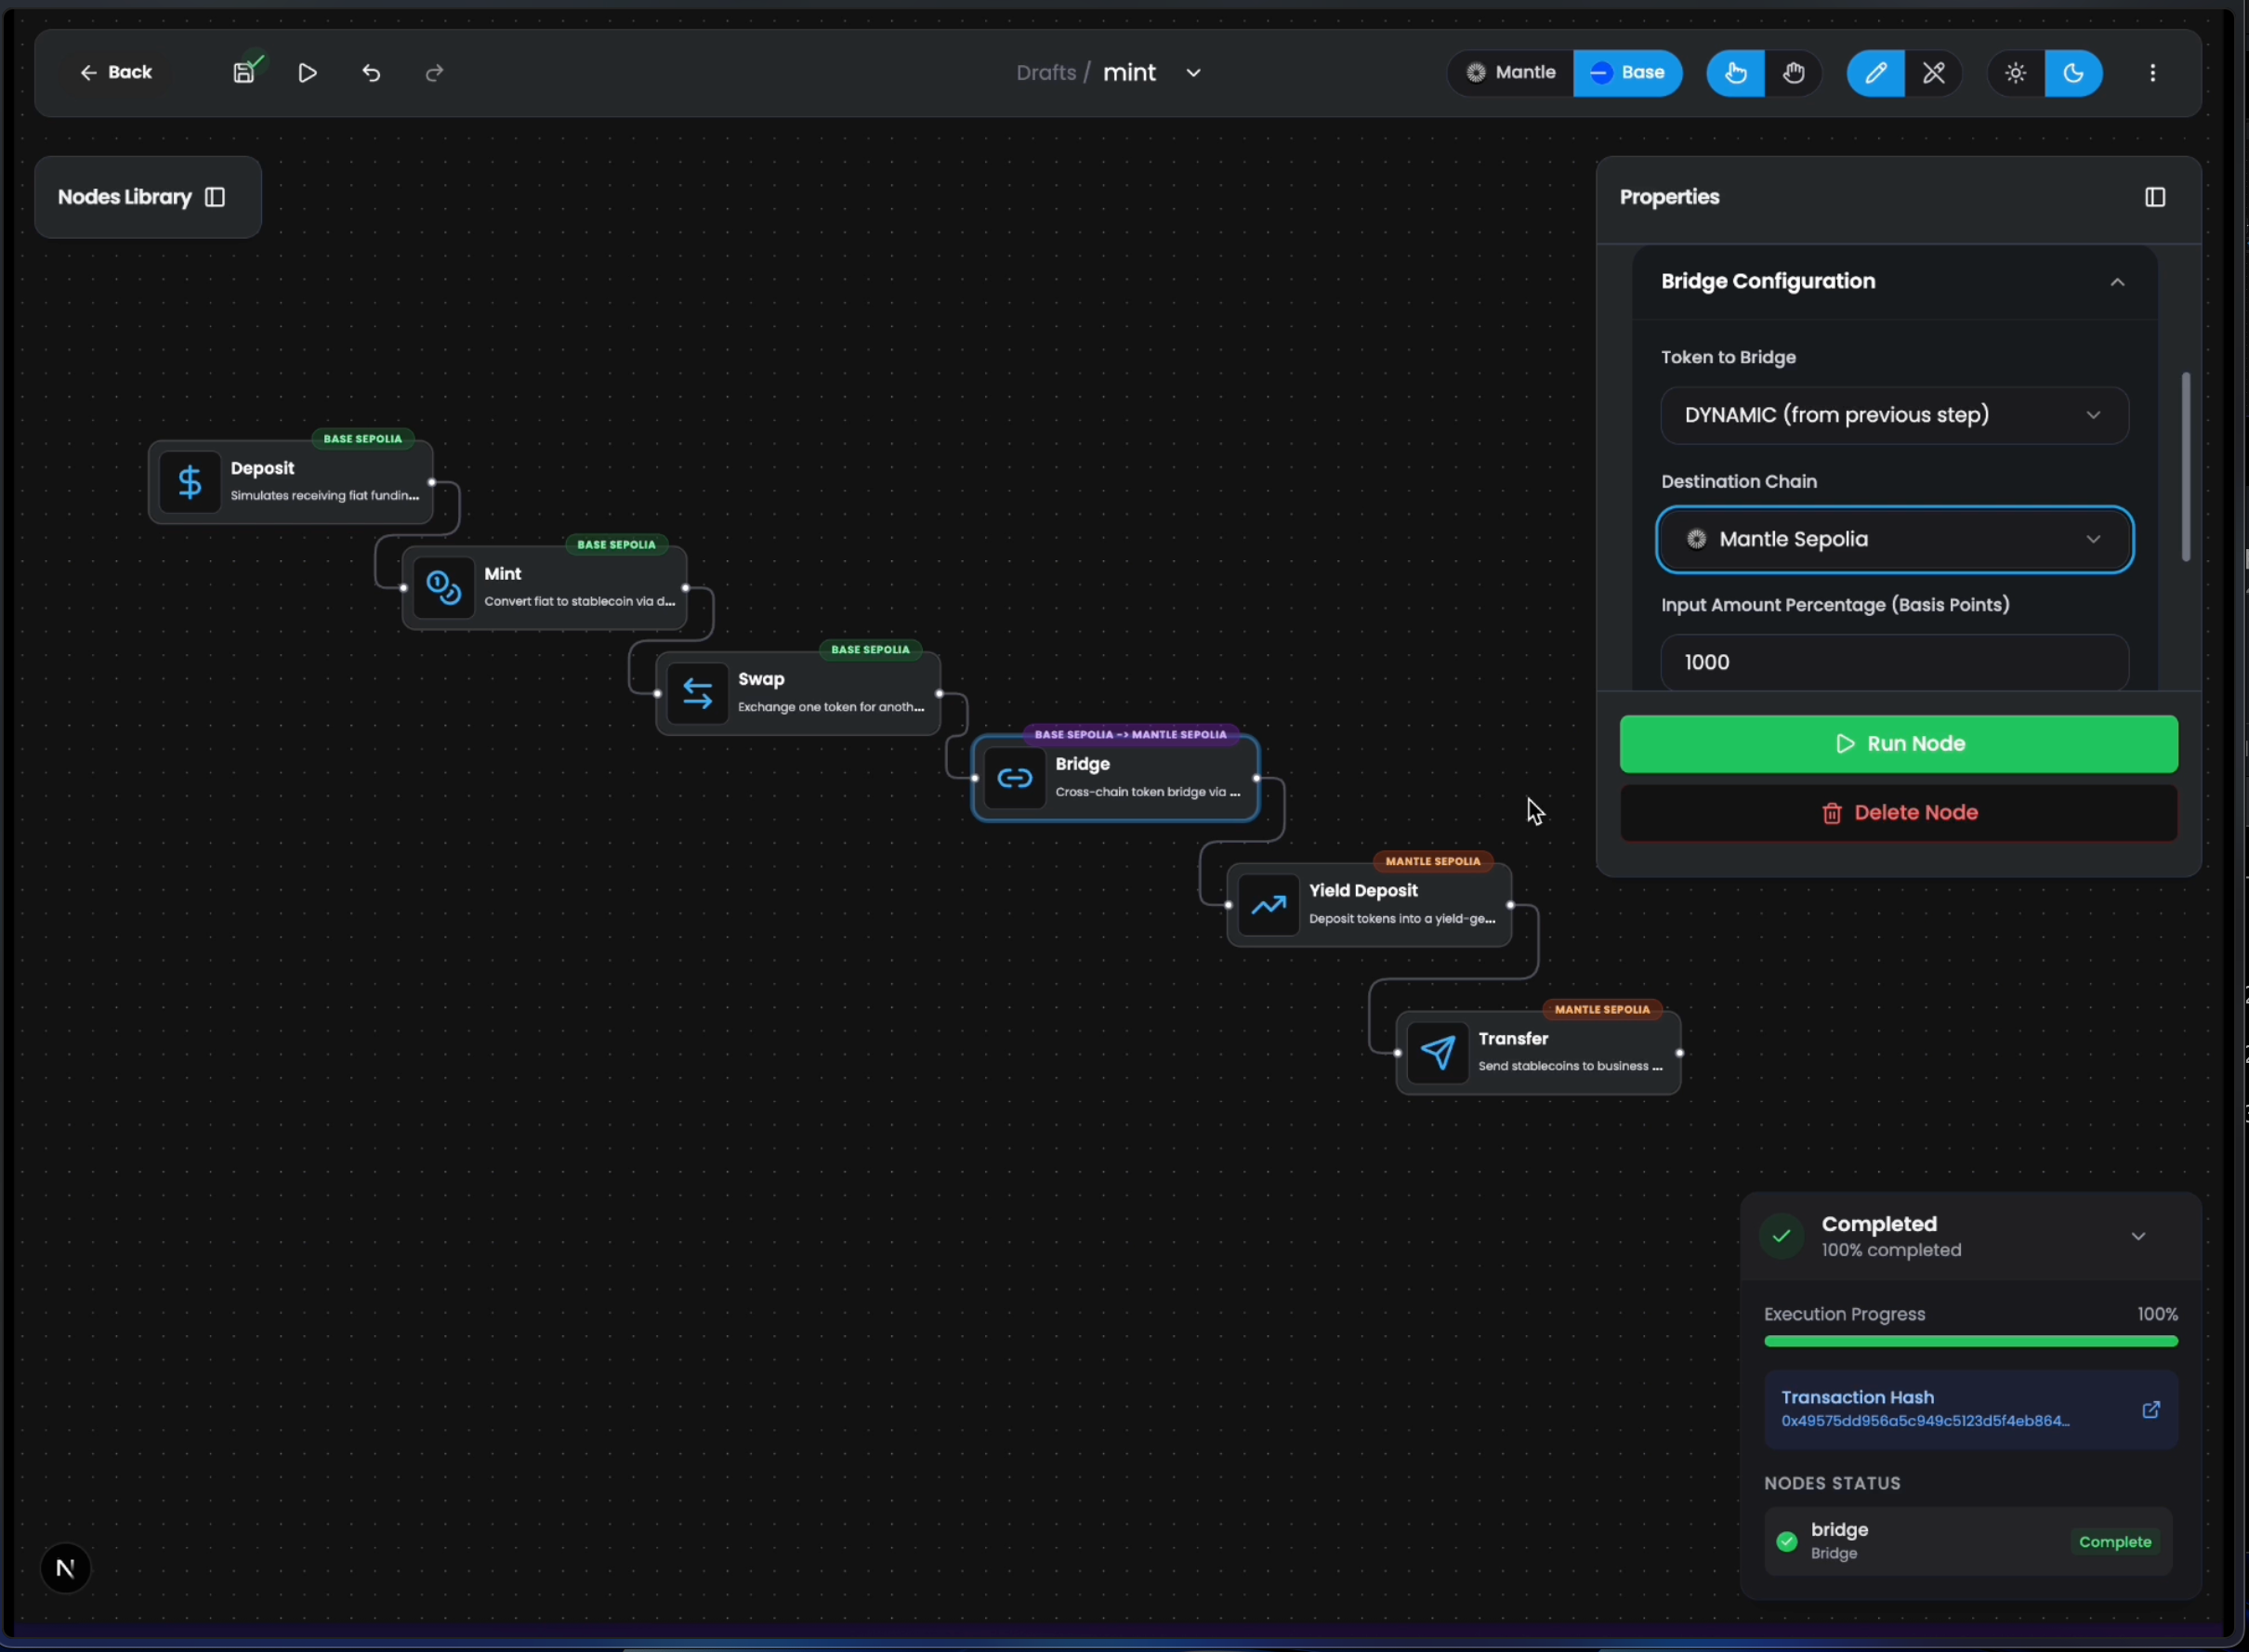Click the Input Amount Percentage field
This screenshot has width=2249, height=1652.
pyautogui.click(x=1893, y=662)
